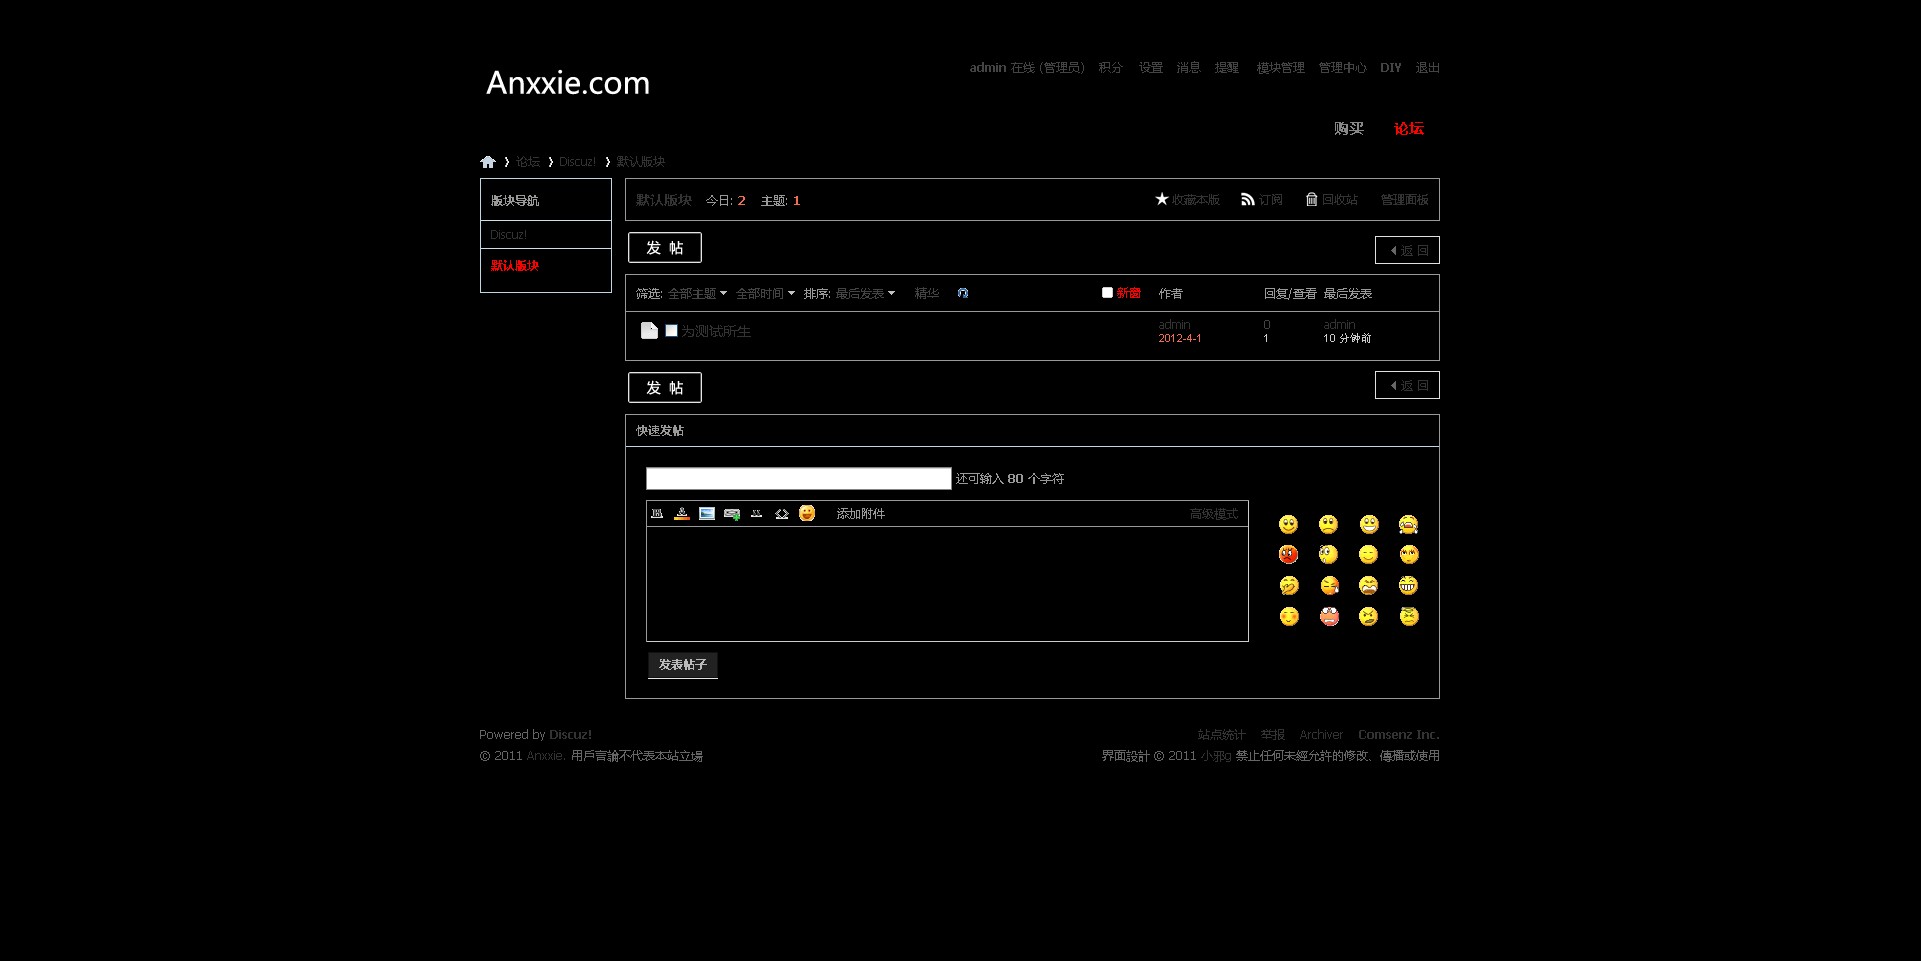Insert the crying face emoticon
1921x961 pixels.
1408,524
